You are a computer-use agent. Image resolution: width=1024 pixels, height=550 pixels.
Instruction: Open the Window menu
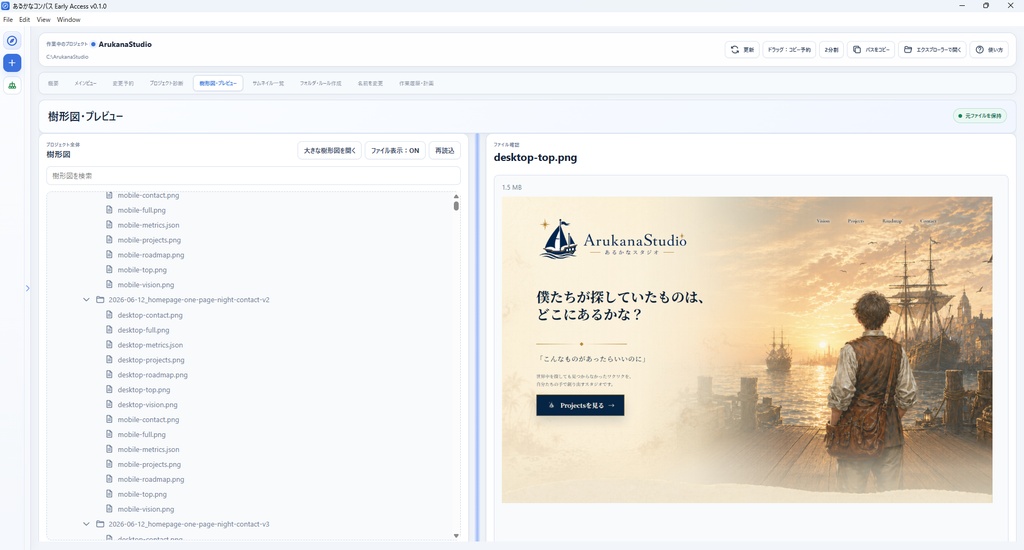[x=69, y=20]
